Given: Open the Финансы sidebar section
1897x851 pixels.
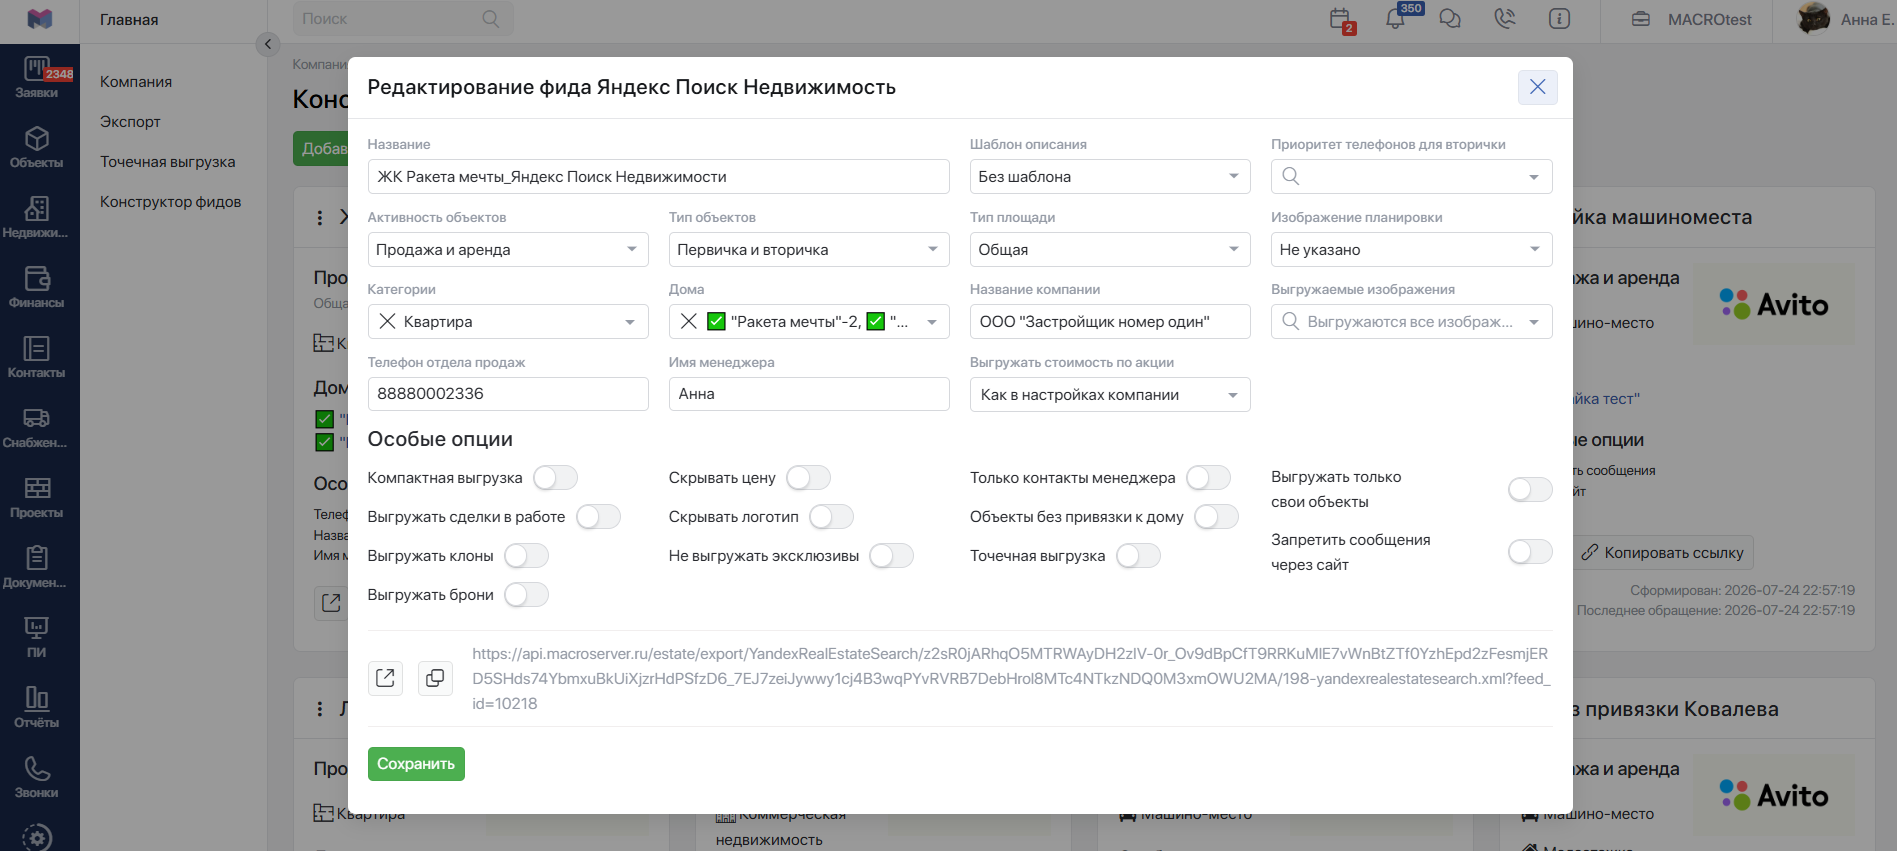Looking at the screenshot, I should coord(37,288).
